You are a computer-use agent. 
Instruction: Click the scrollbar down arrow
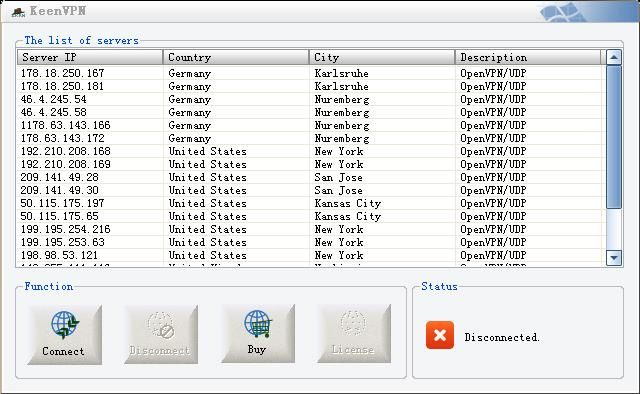tap(614, 258)
